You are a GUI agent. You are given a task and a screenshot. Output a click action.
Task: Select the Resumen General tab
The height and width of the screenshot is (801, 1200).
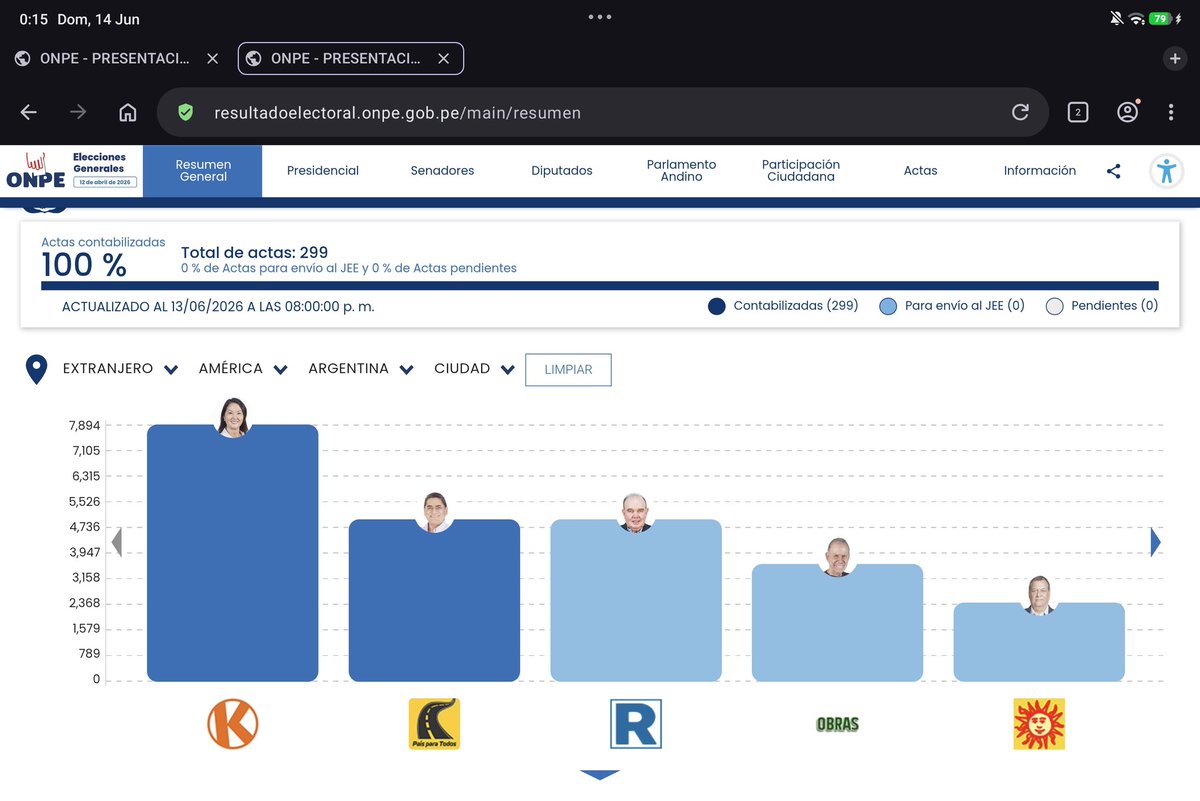tap(203, 171)
